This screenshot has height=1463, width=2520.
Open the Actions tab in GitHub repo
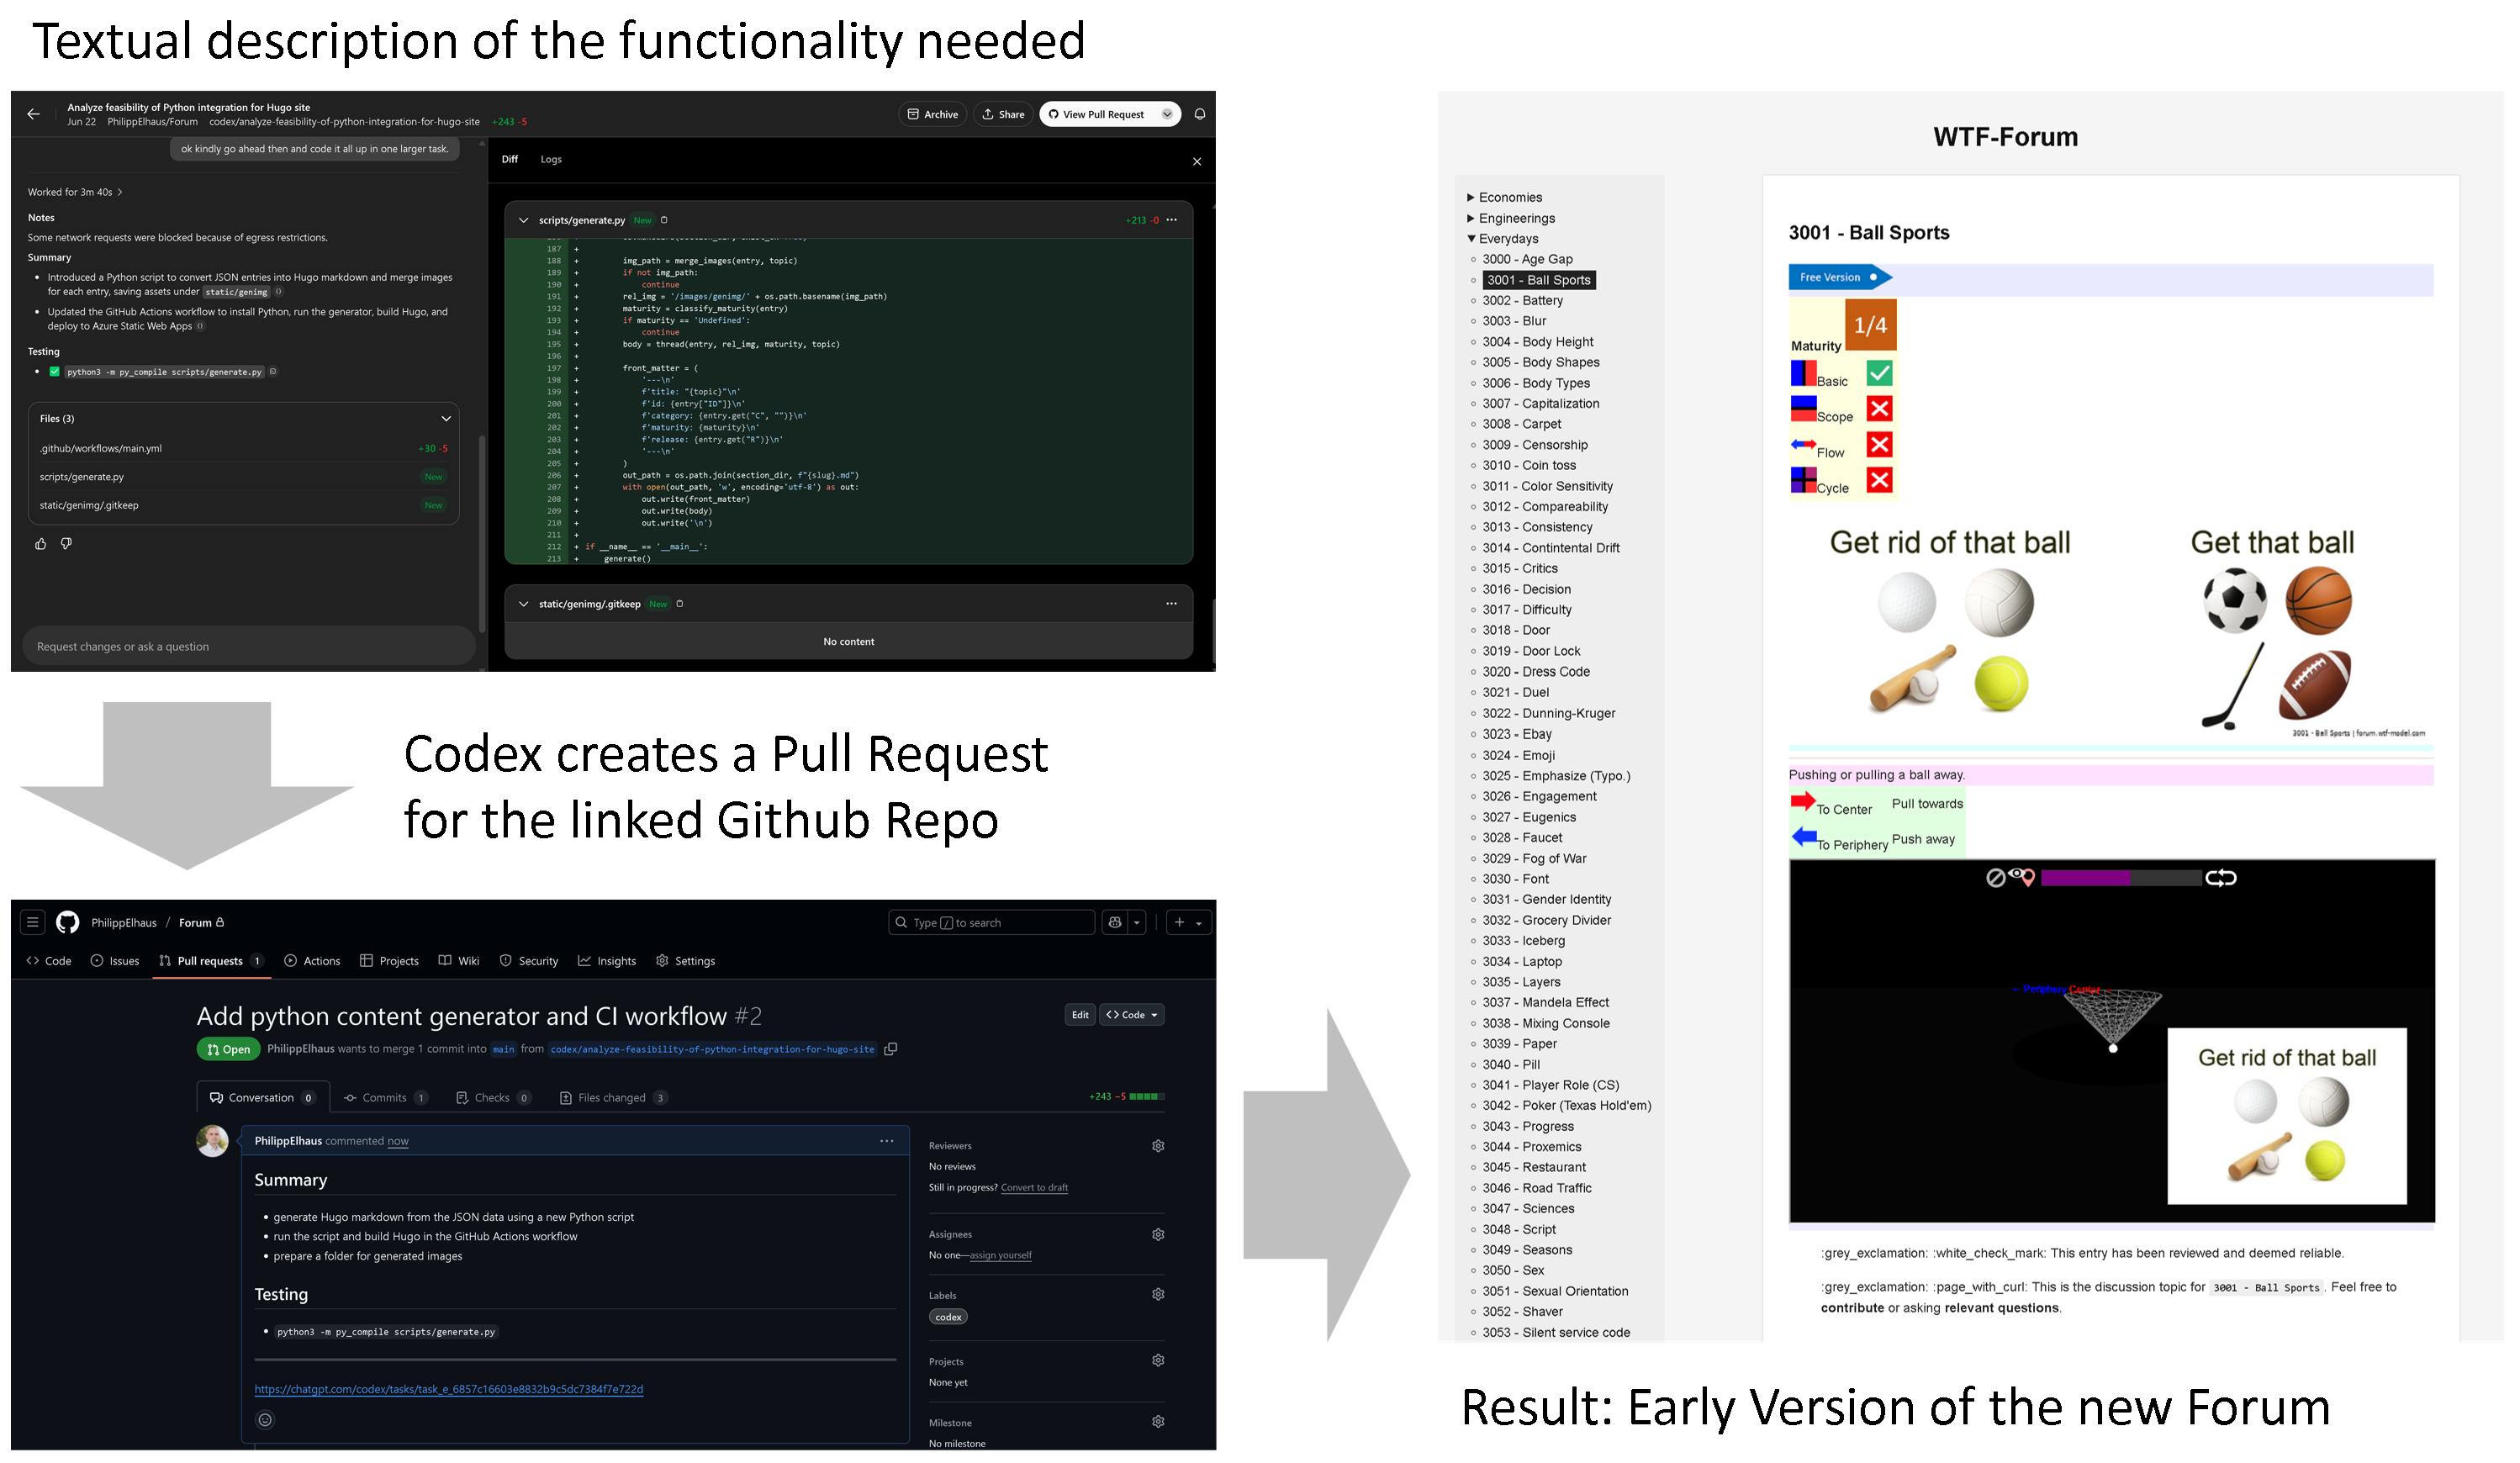click(x=312, y=961)
